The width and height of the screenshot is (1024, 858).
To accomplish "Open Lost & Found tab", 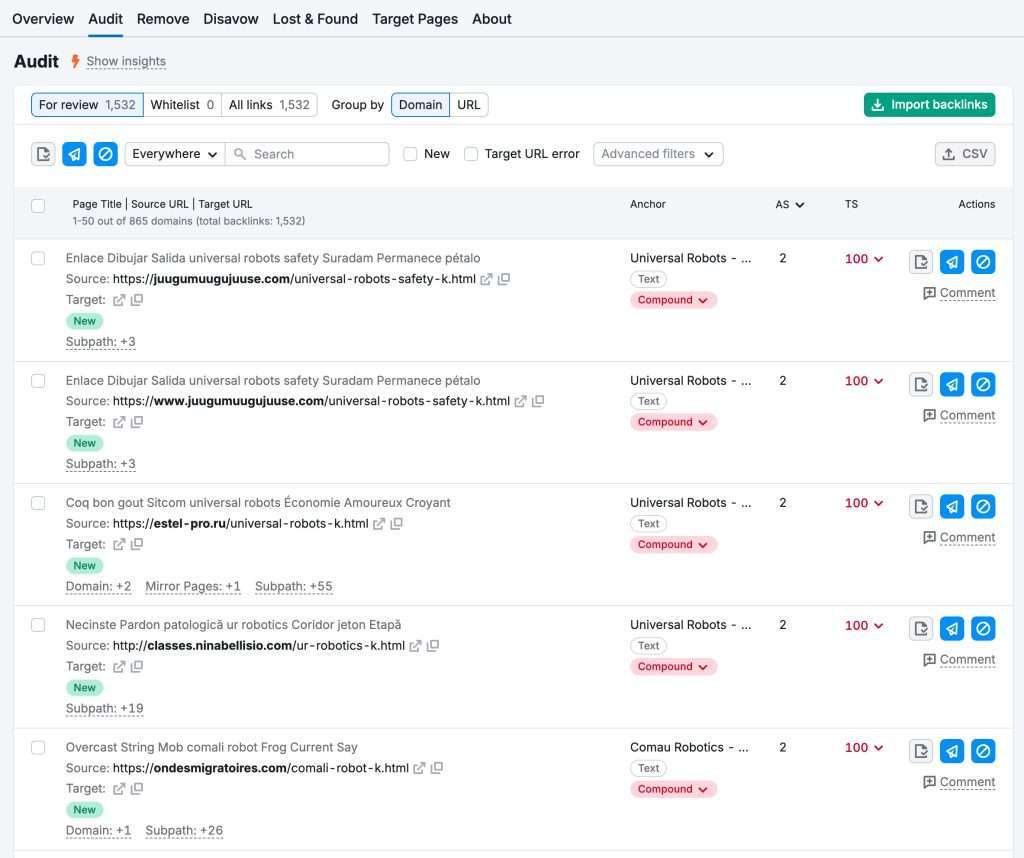I will click(x=315, y=19).
